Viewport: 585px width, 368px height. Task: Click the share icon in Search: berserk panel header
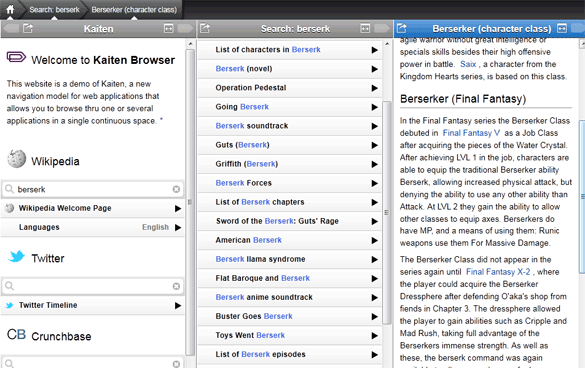[205, 28]
